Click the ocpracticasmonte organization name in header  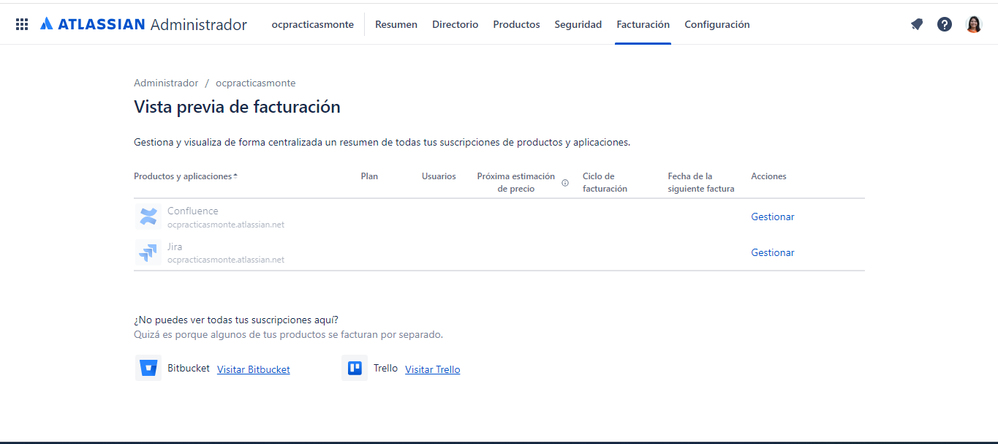pos(313,25)
